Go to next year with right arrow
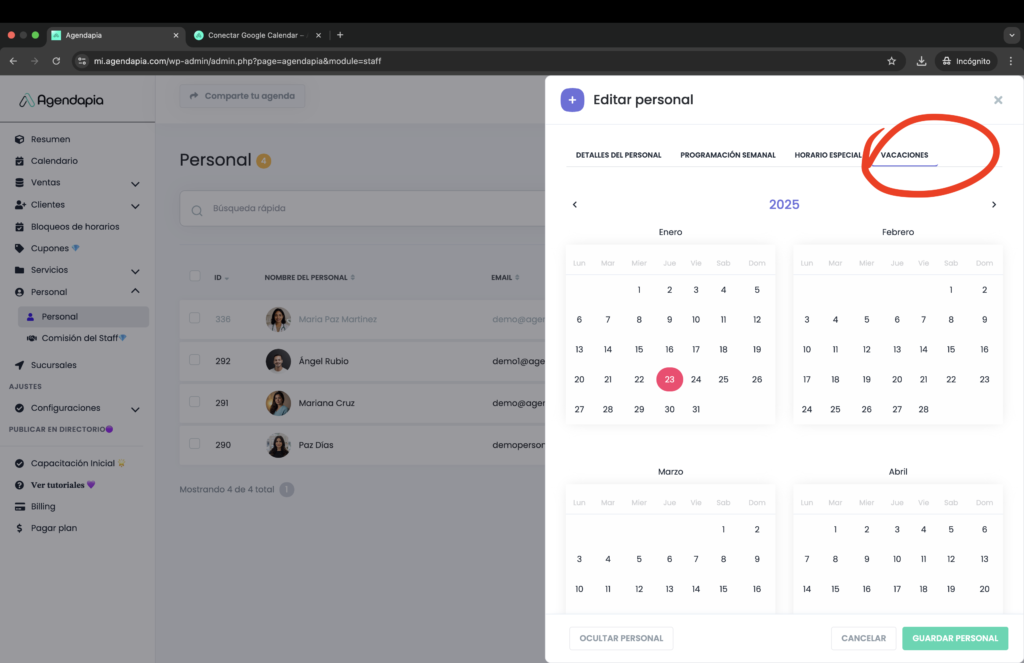1024x663 pixels. [x=993, y=205]
